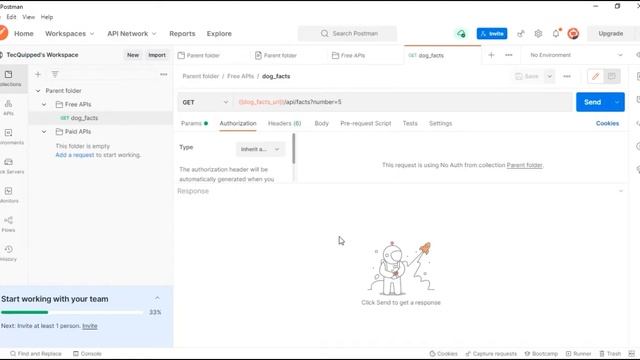
Task: Collapse the Start working with your team panel
Action: tap(158, 298)
